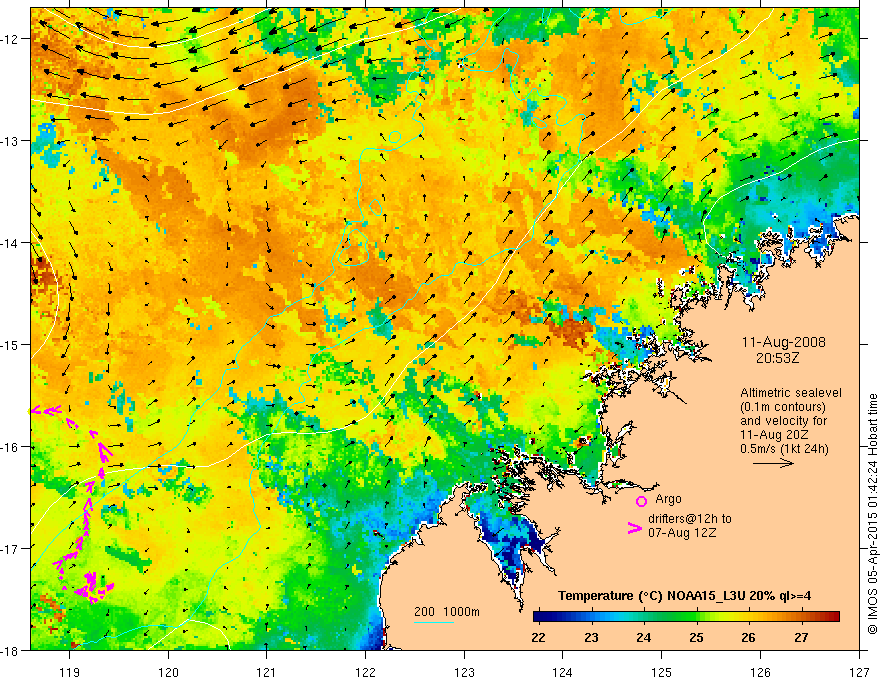Click the latitude axis label -17
Viewport: 880px width, 680px height.
pos(11,549)
